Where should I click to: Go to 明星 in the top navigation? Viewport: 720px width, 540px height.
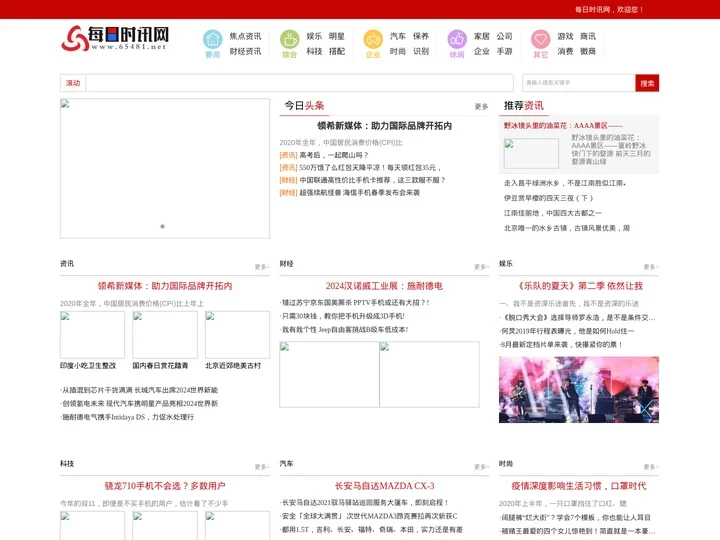click(x=337, y=36)
